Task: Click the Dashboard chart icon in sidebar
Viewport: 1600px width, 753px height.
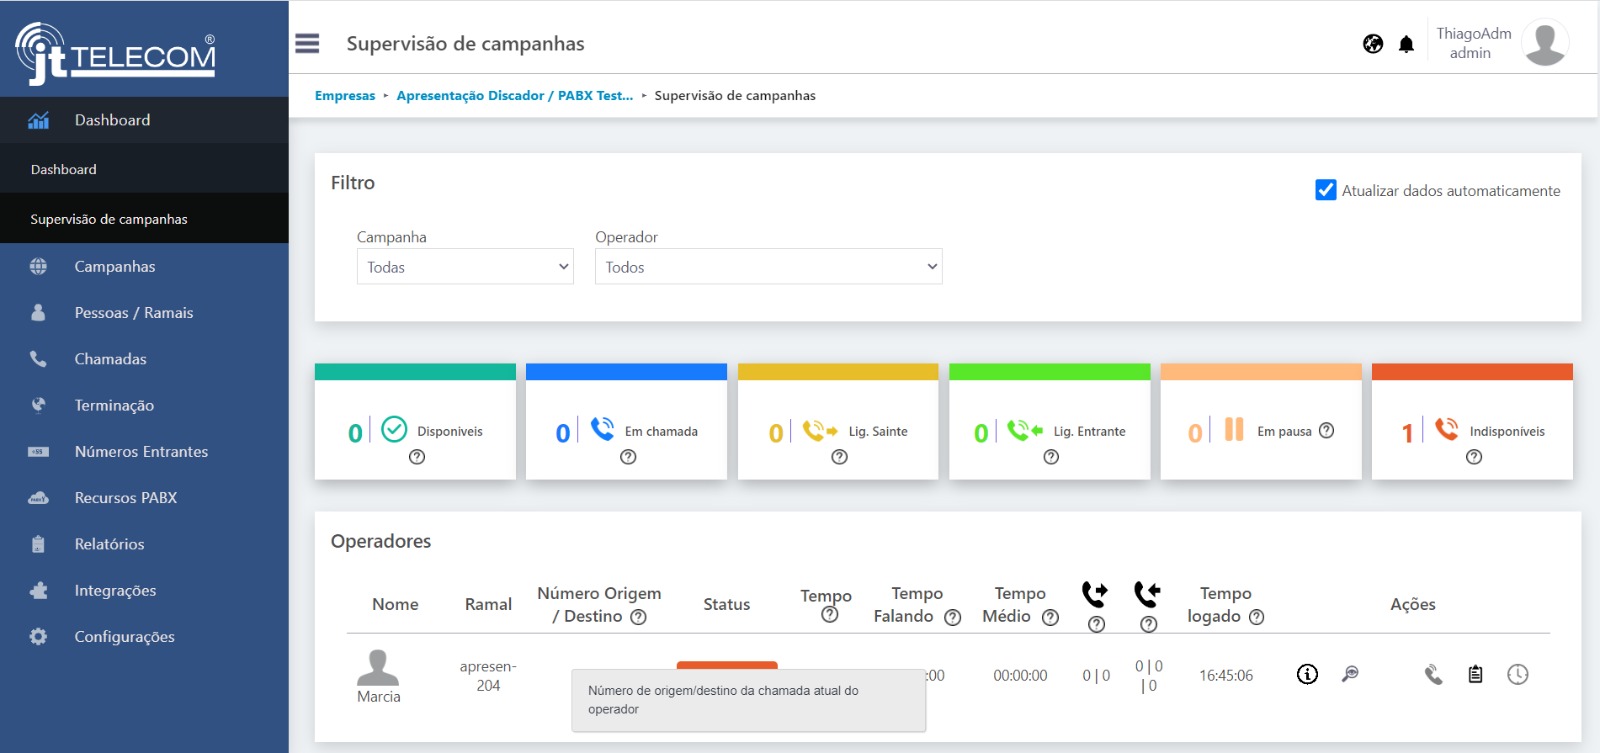Action: pyautogui.click(x=38, y=120)
